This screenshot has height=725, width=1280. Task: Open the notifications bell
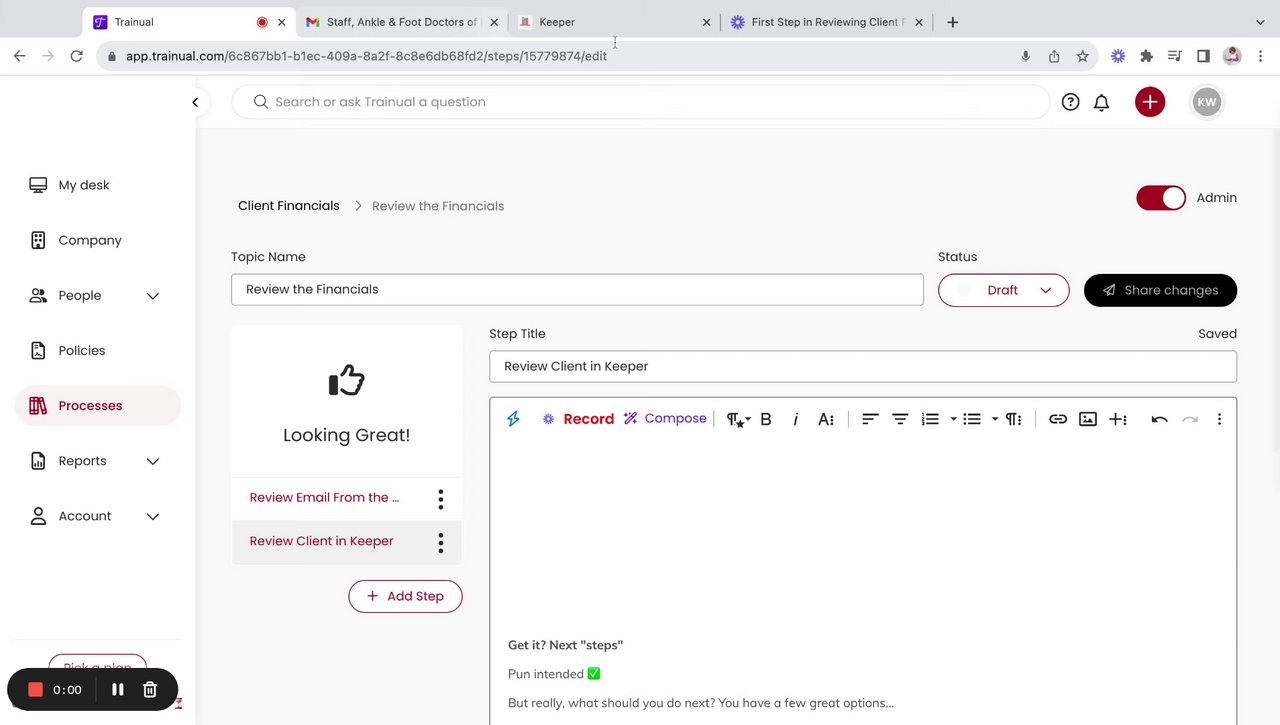[1101, 102]
